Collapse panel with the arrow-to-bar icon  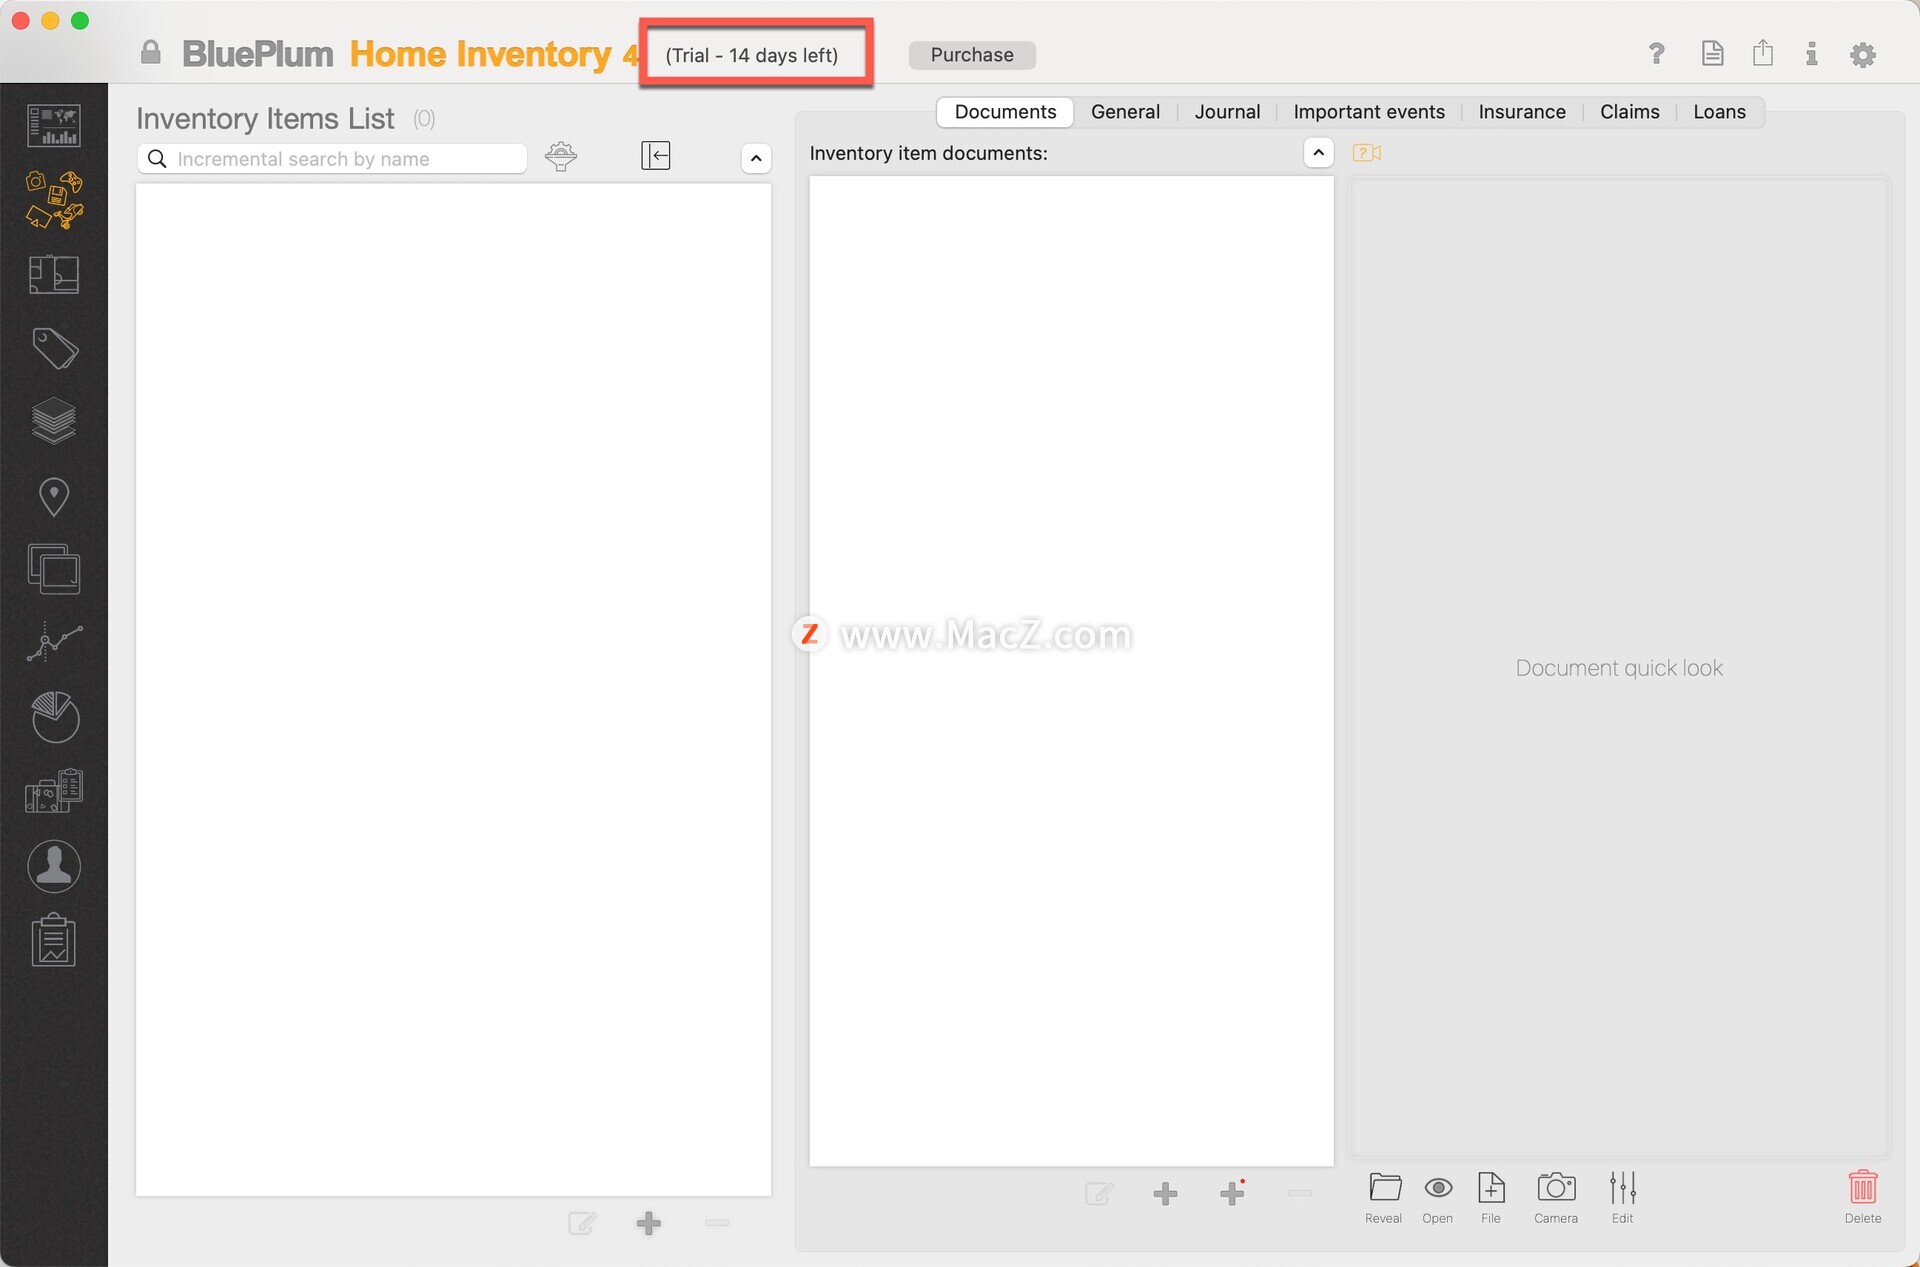(656, 155)
